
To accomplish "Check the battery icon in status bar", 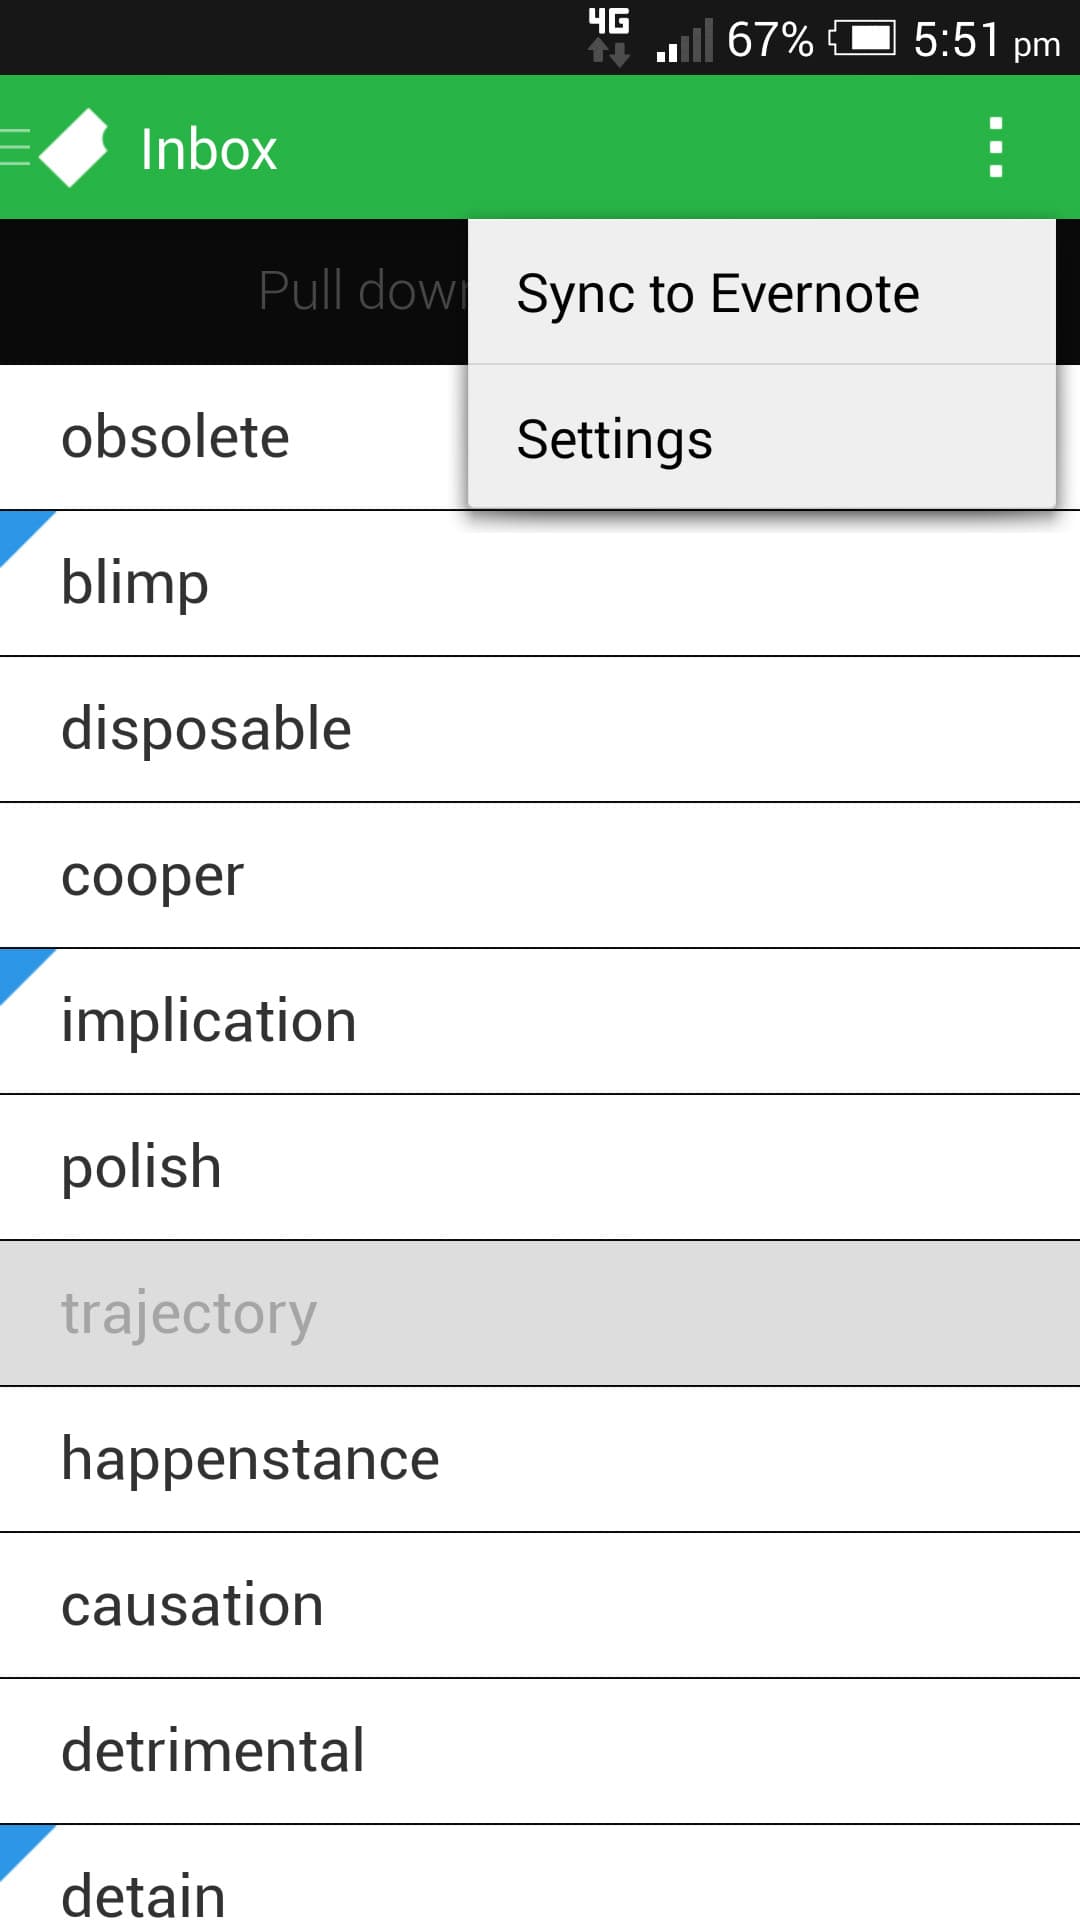I will pos(862,40).
